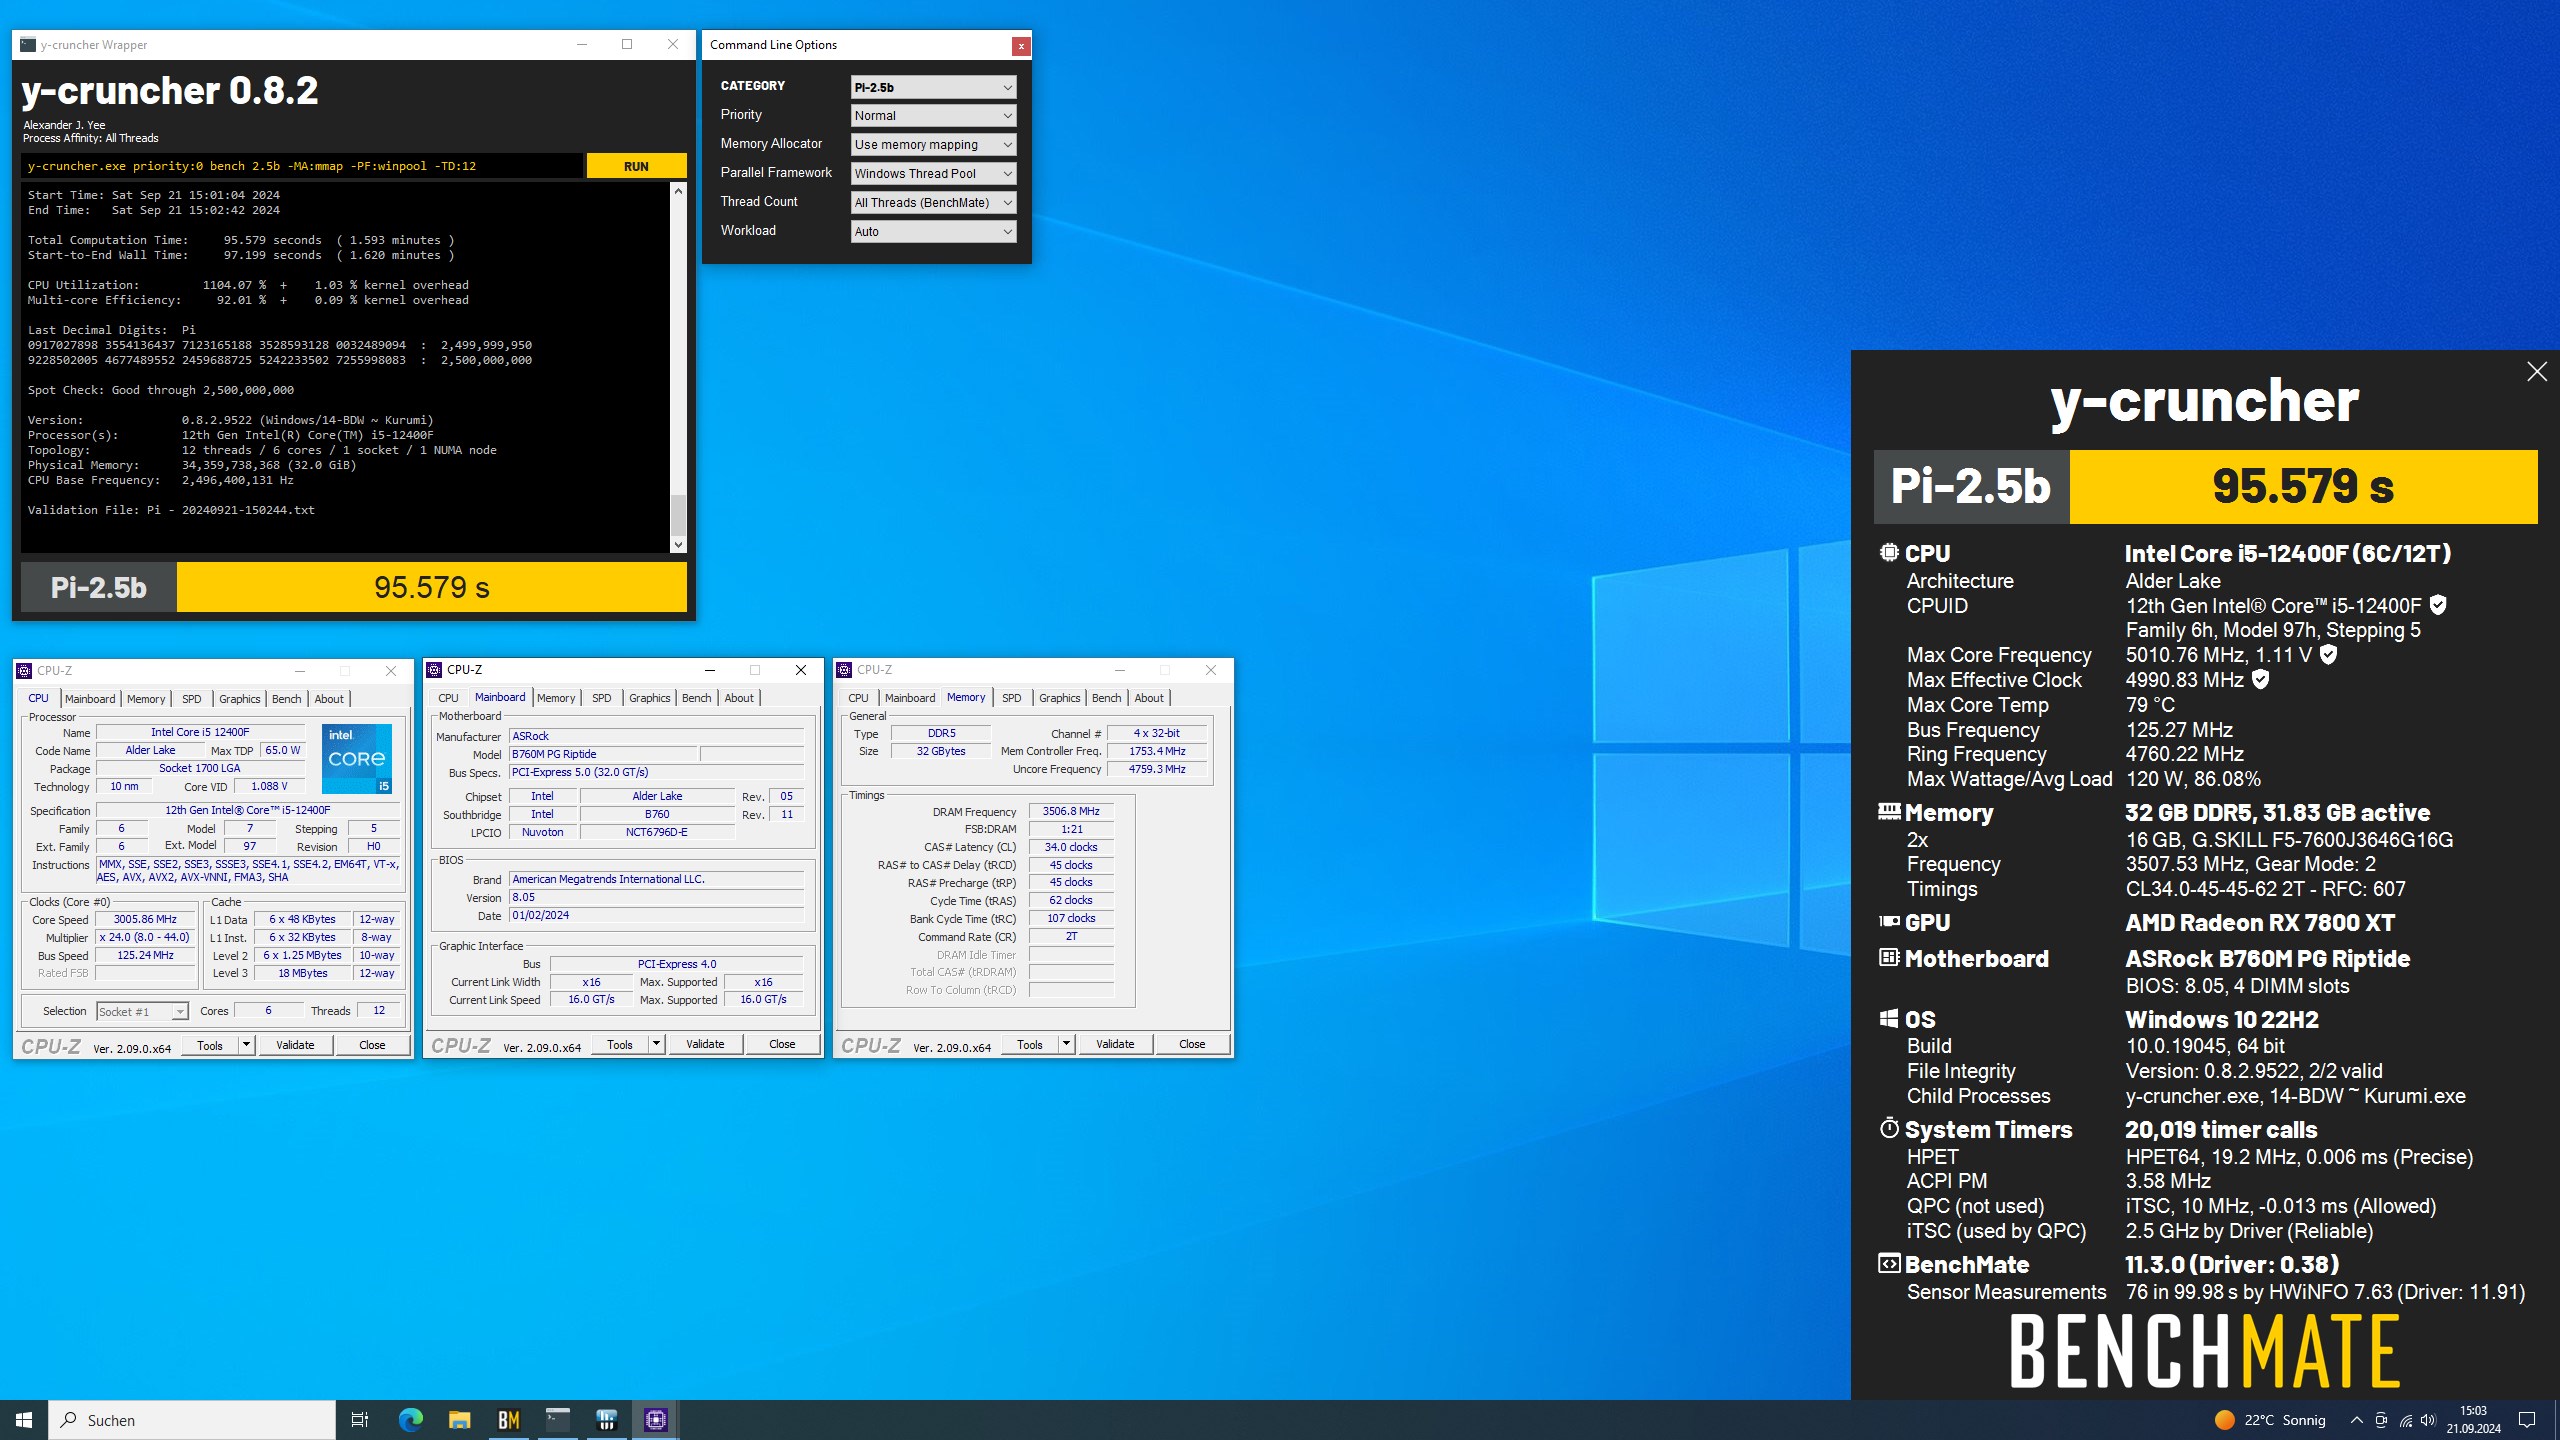Open the Workload dropdown set to Auto

933,232
